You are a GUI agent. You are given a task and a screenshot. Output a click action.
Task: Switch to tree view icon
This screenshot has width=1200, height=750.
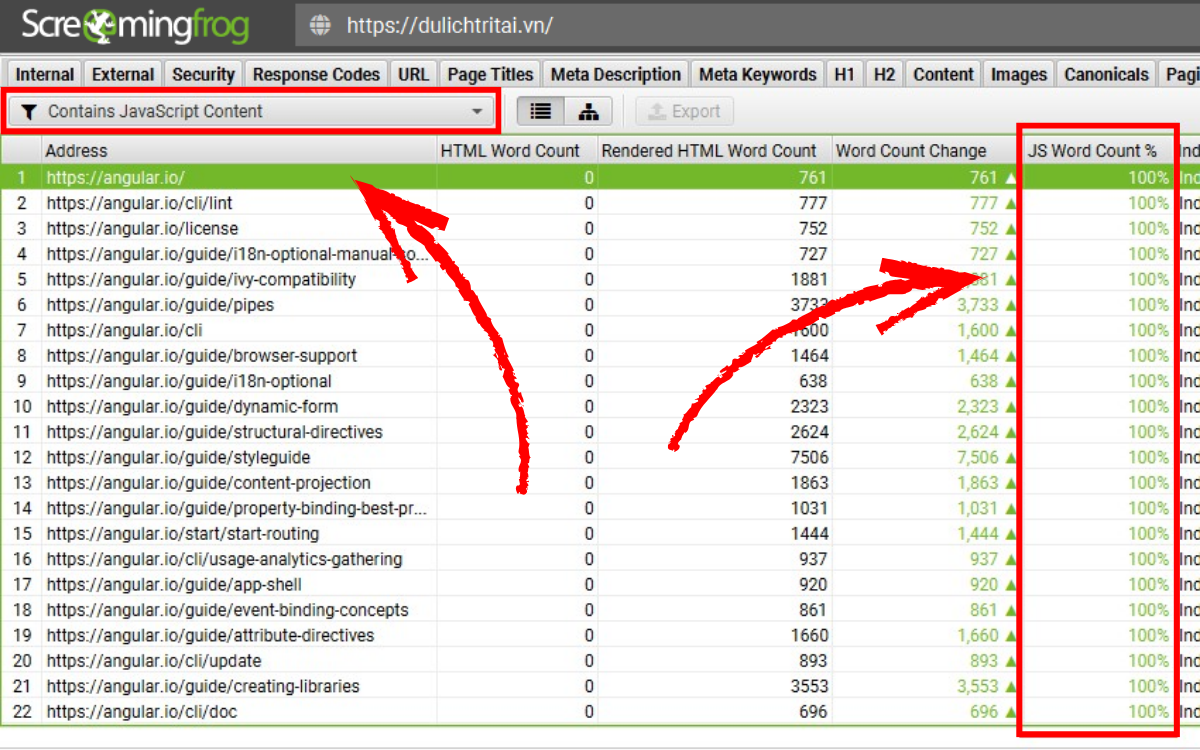point(588,111)
